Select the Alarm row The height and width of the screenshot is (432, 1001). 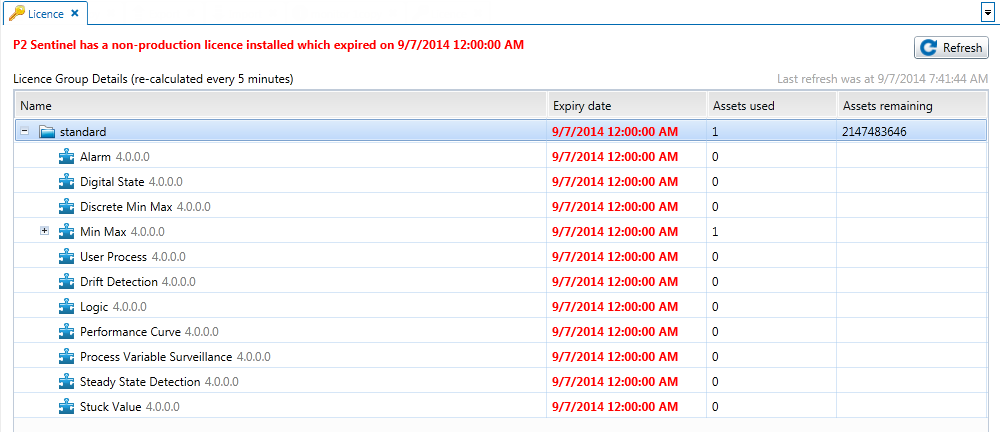[500, 156]
